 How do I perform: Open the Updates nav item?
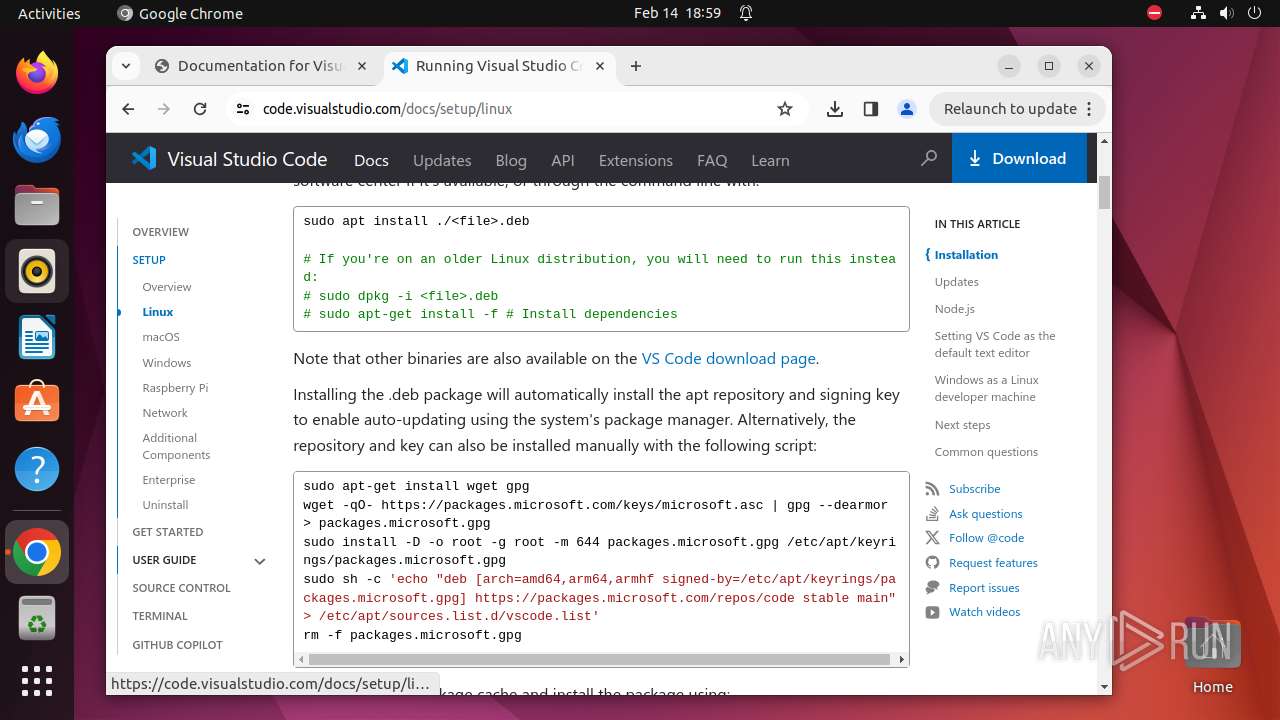pyautogui.click(x=442, y=160)
